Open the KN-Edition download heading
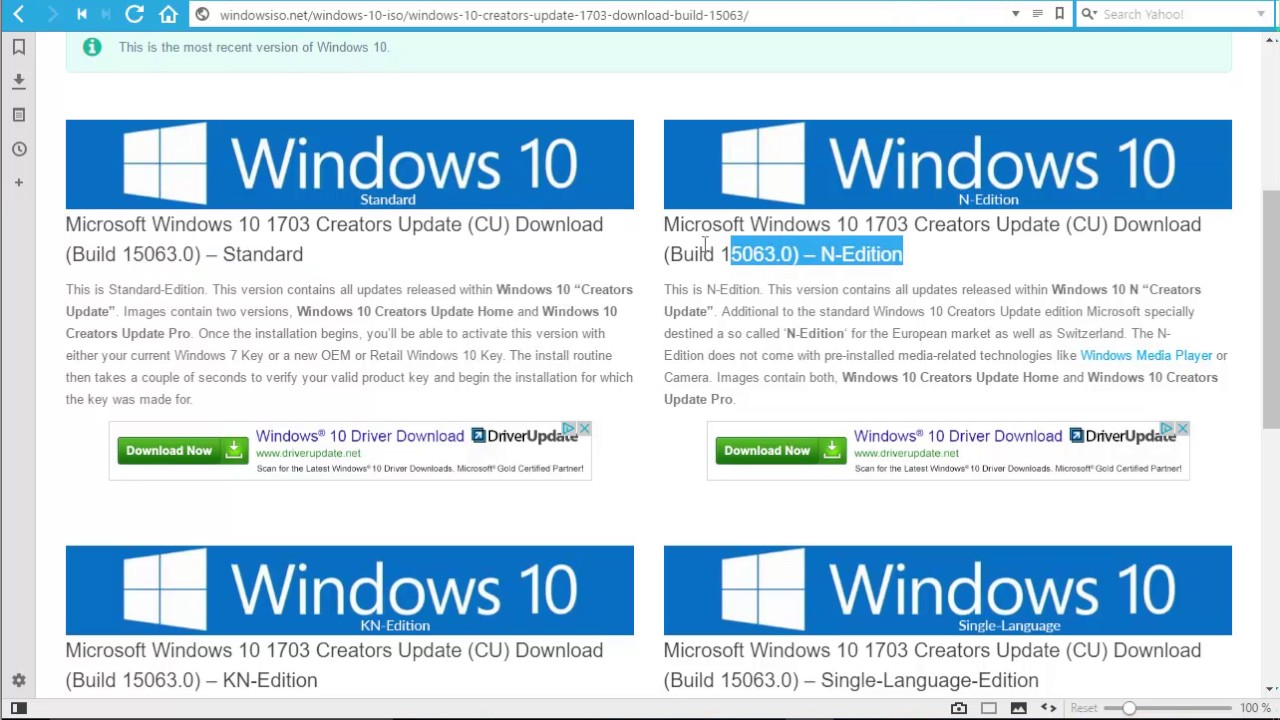The width and height of the screenshot is (1280, 720). [x=334, y=665]
